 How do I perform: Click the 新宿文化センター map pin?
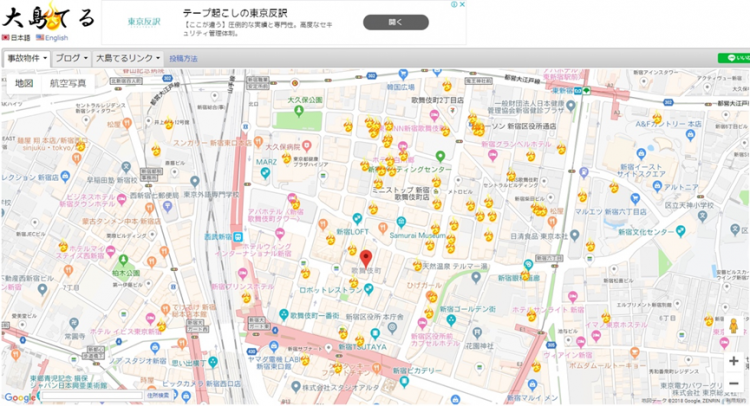point(680,231)
